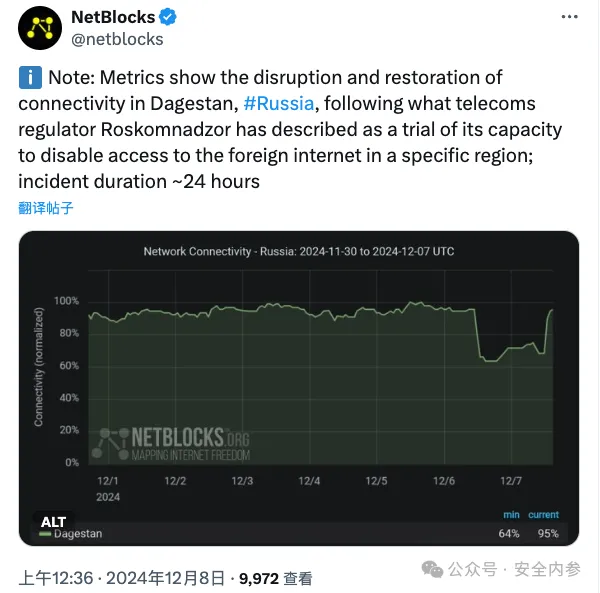Open the NetBlocks profile avatar
Screen dimensions: 600x593
40,28
